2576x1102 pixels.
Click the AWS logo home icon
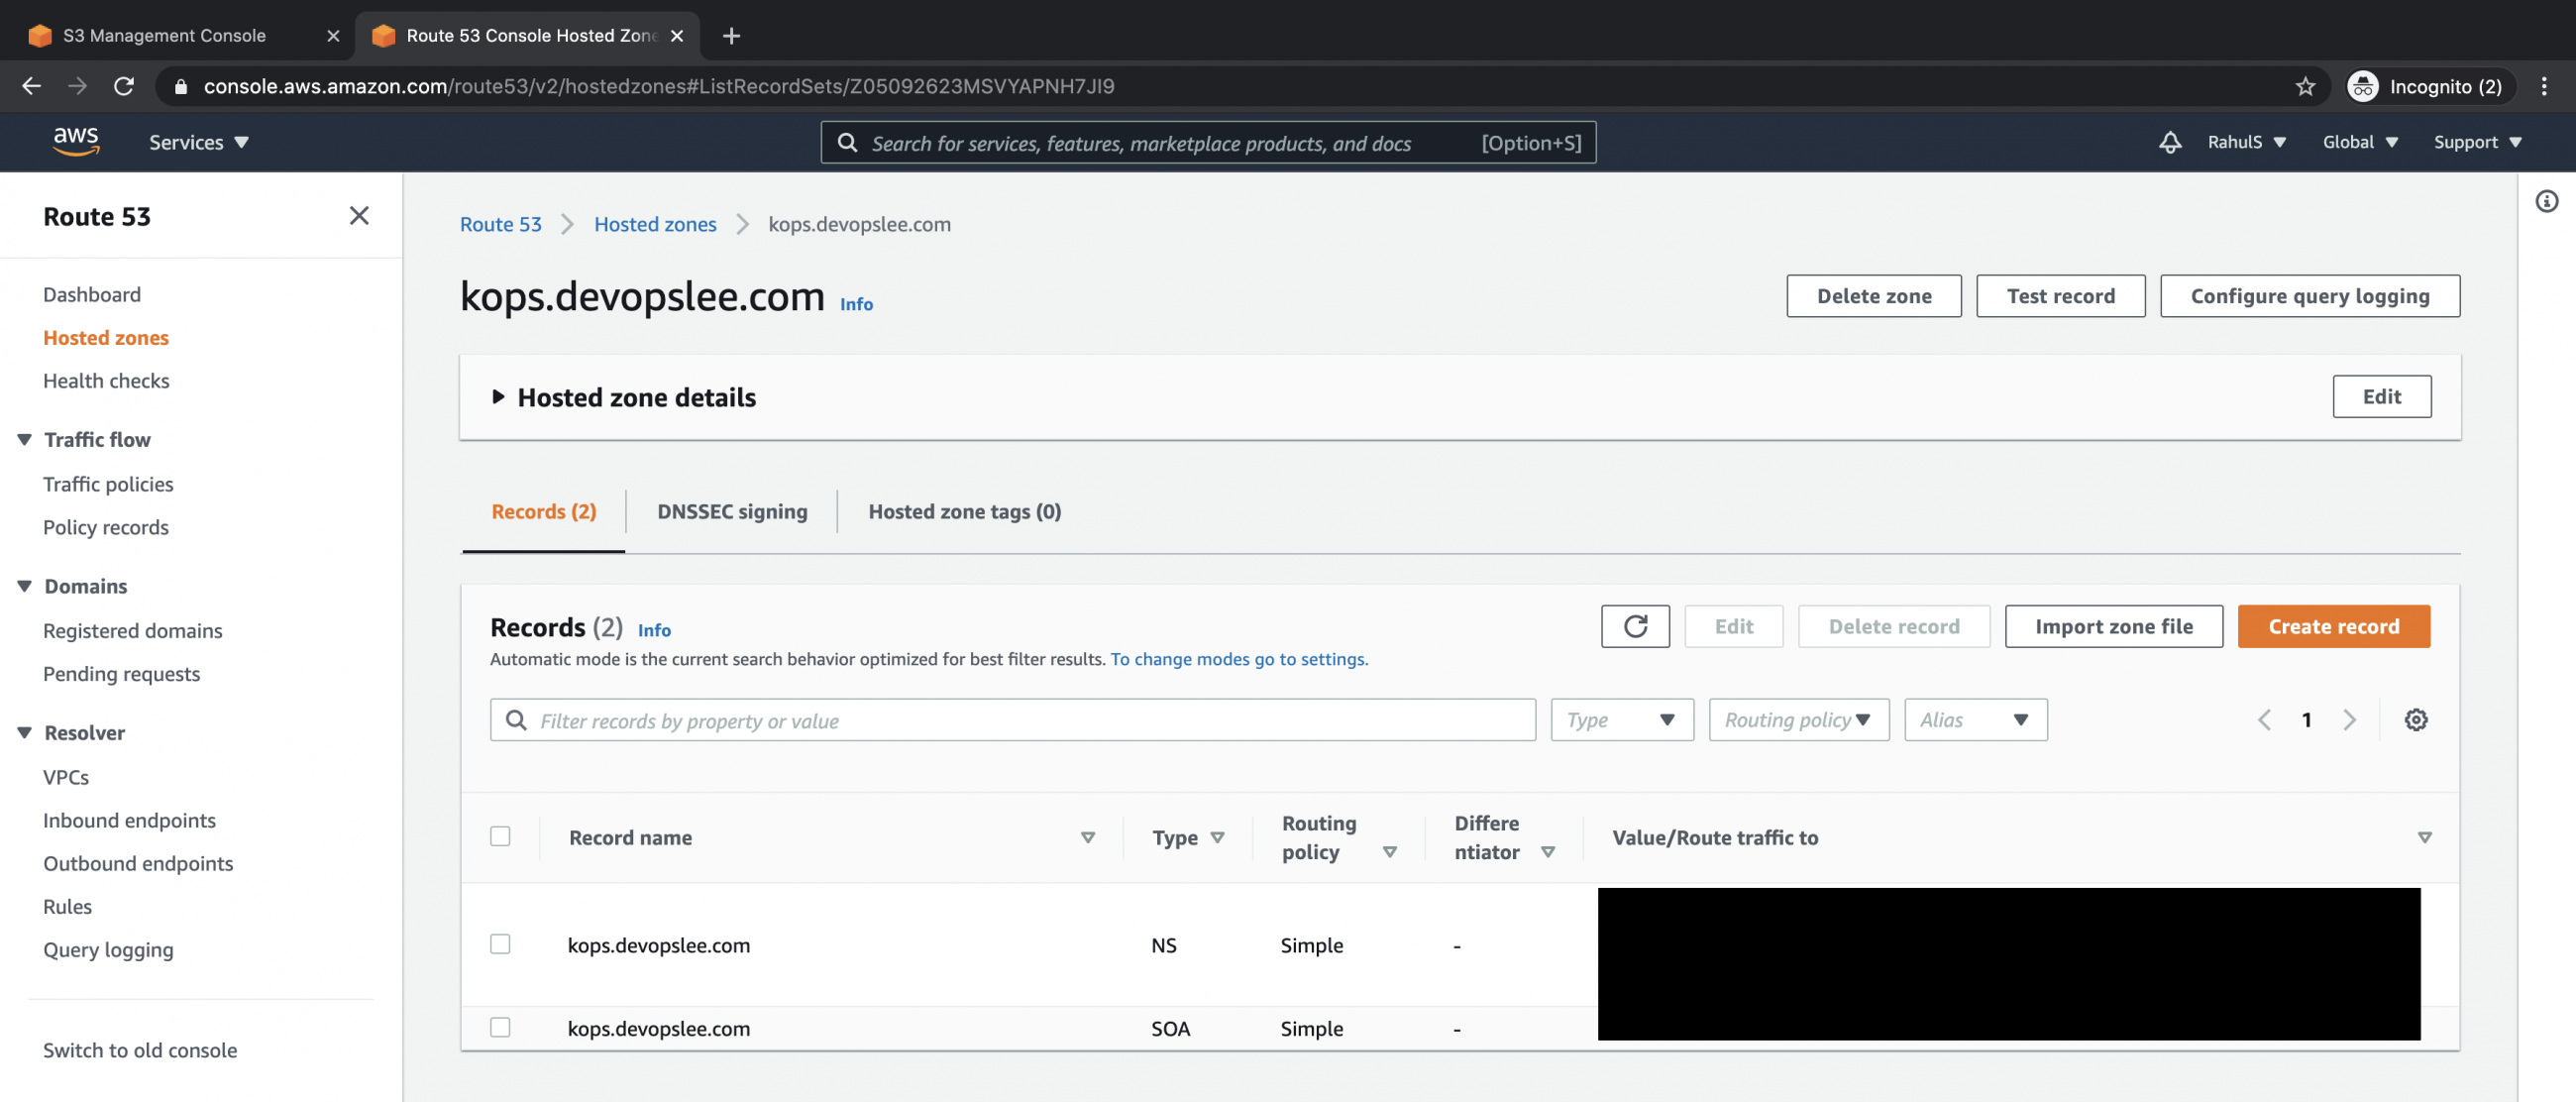point(76,141)
